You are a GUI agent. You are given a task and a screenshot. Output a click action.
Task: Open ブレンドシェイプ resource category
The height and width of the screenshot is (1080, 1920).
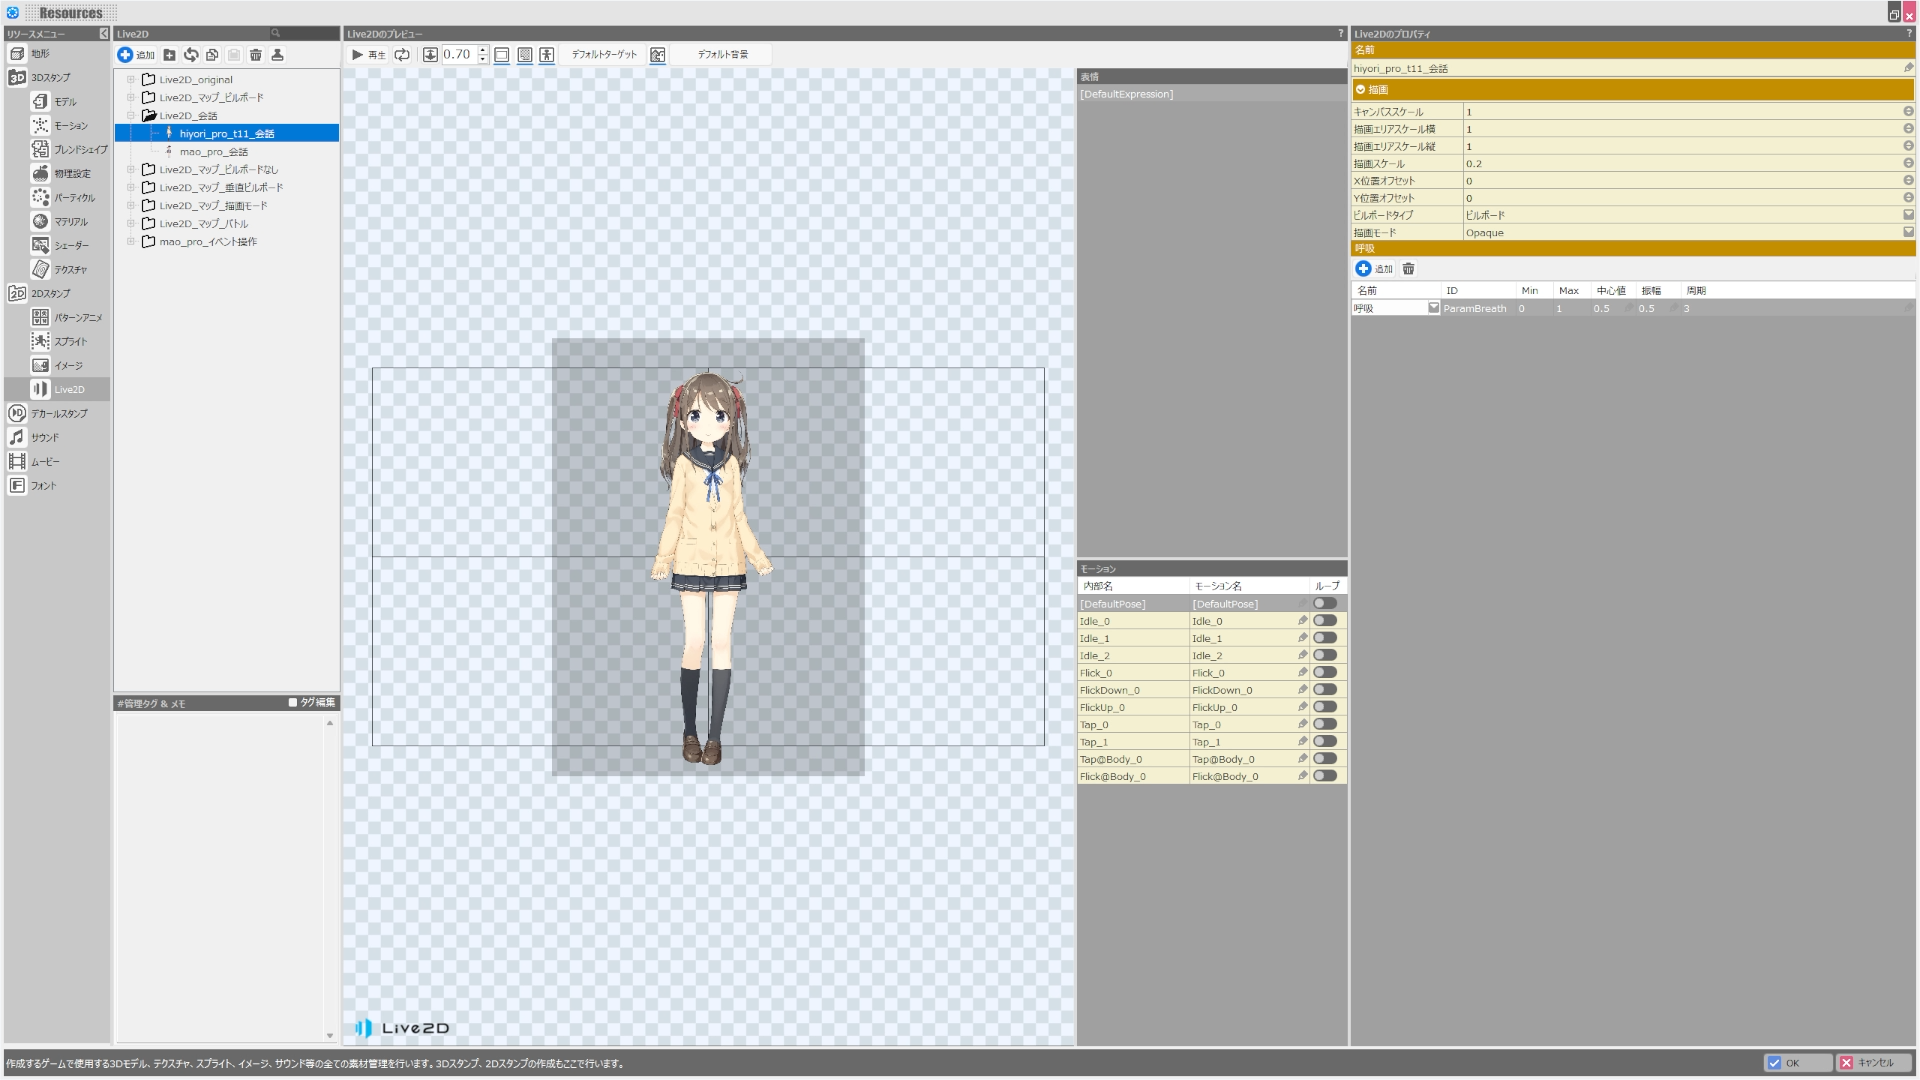click(69, 150)
